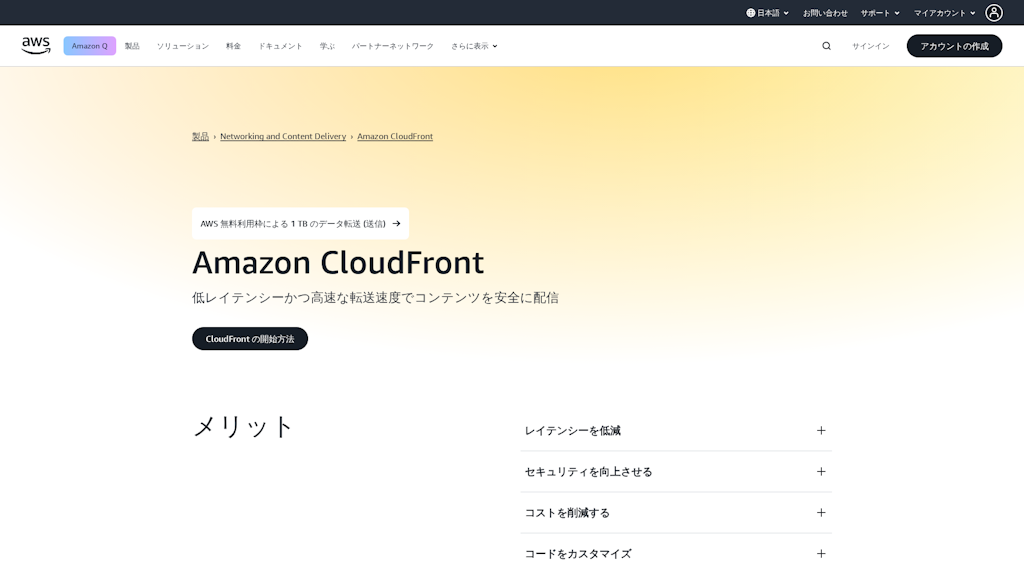This screenshot has height=576, width=1024.
Task: Open the AWS 無料利用枠 1 TB banner link
Action: [300, 224]
